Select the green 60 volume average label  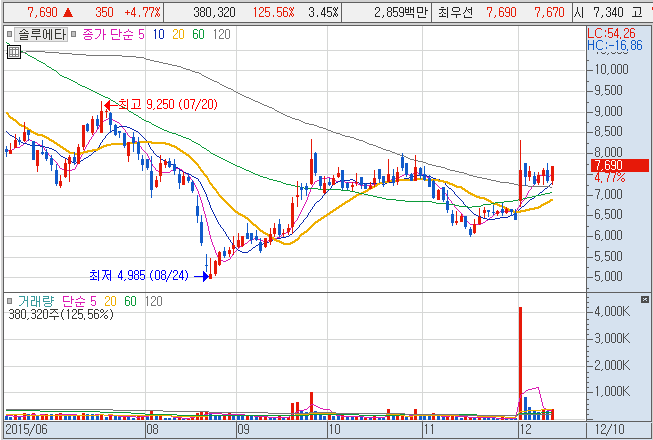click(x=130, y=301)
